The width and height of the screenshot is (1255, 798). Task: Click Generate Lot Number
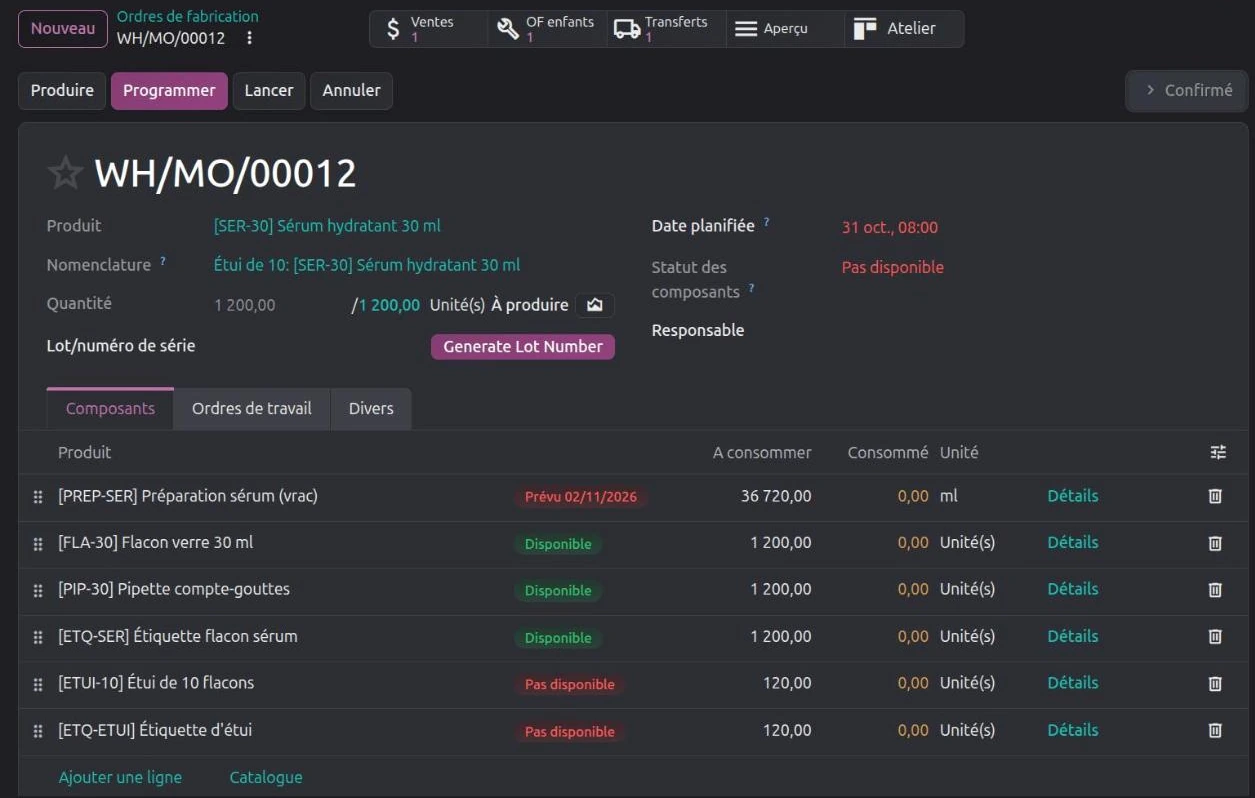(x=523, y=347)
